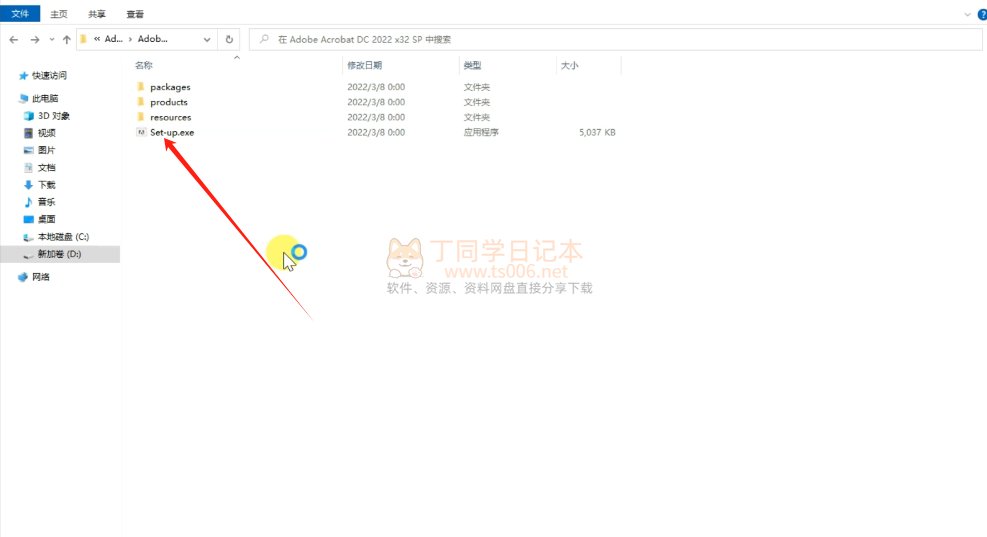Select the products folder name

pyautogui.click(x=169, y=102)
